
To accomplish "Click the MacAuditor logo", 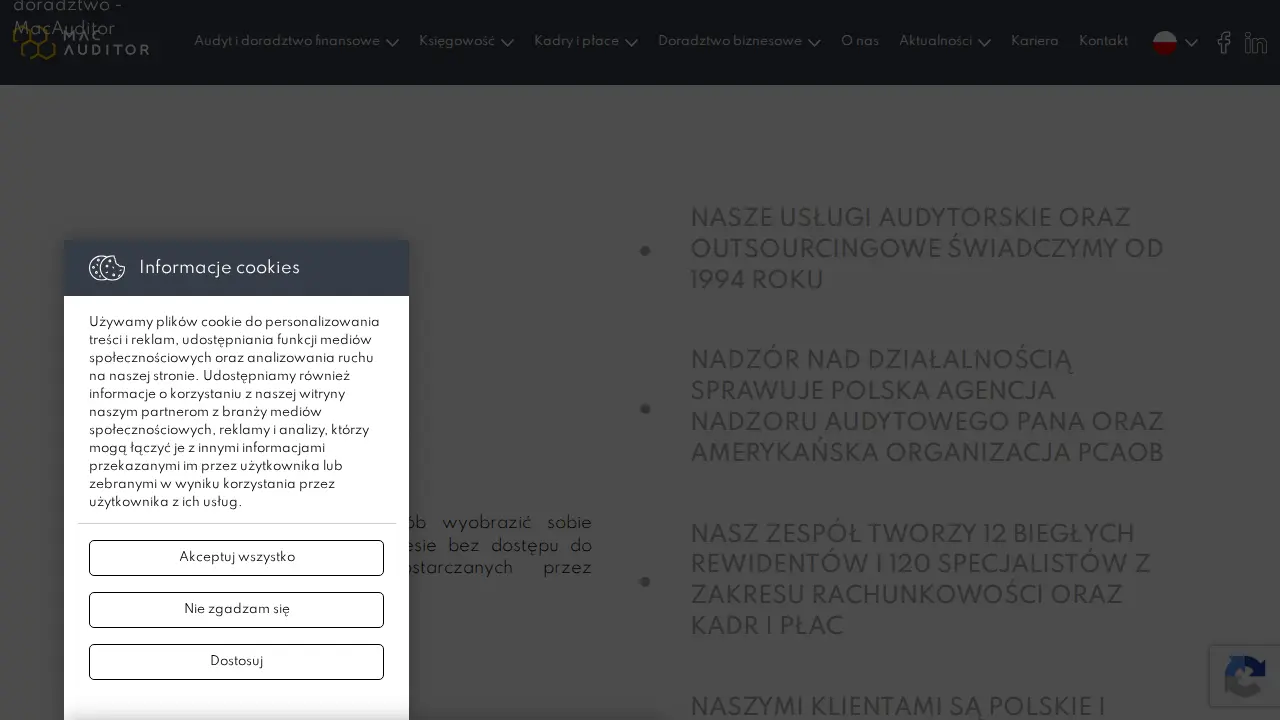I will tap(81, 42).
